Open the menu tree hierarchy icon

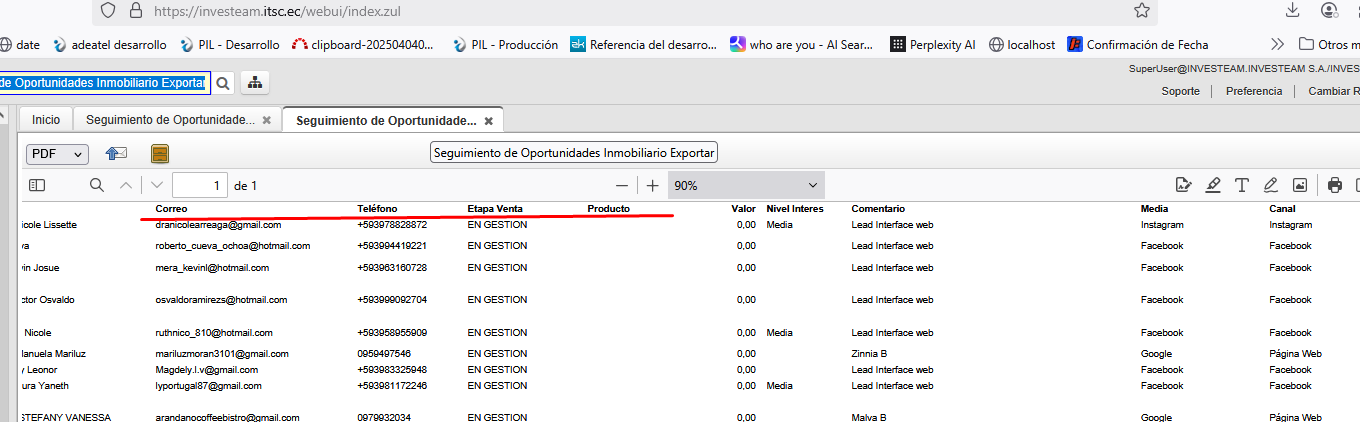point(254,83)
